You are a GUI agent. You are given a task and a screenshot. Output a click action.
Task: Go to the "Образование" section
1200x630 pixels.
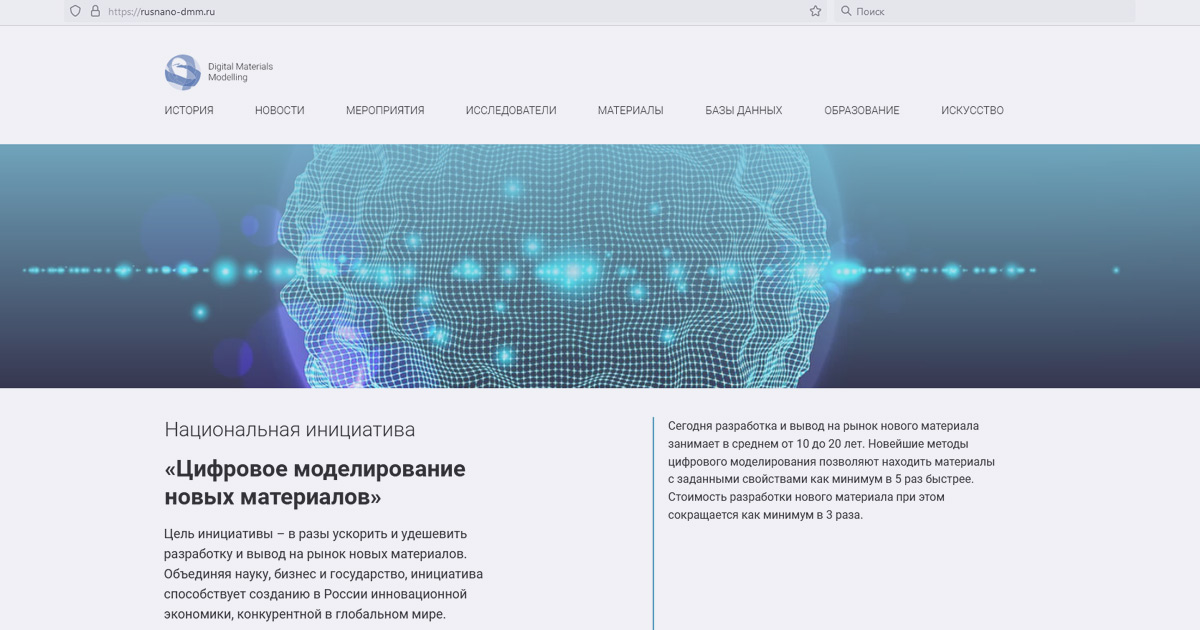point(861,111)
